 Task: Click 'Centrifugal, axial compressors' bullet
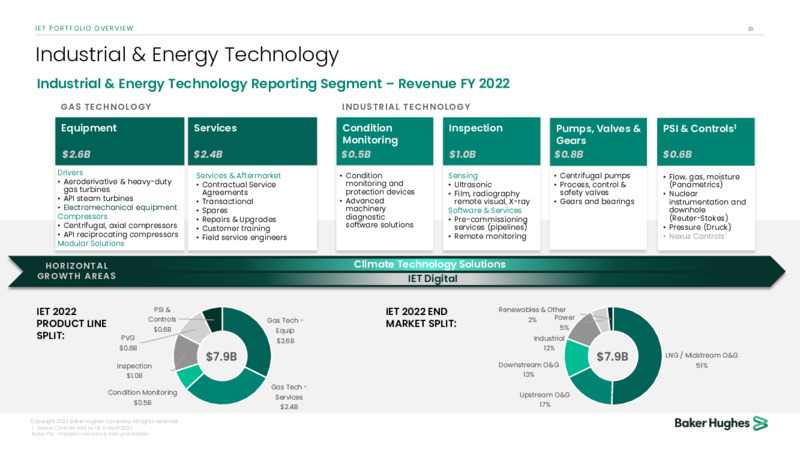coord(117,225)
